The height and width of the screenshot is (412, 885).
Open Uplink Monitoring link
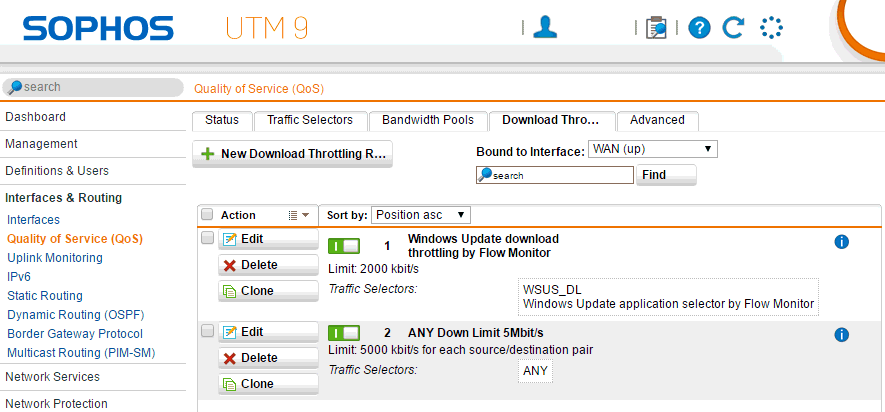[55, 258]
